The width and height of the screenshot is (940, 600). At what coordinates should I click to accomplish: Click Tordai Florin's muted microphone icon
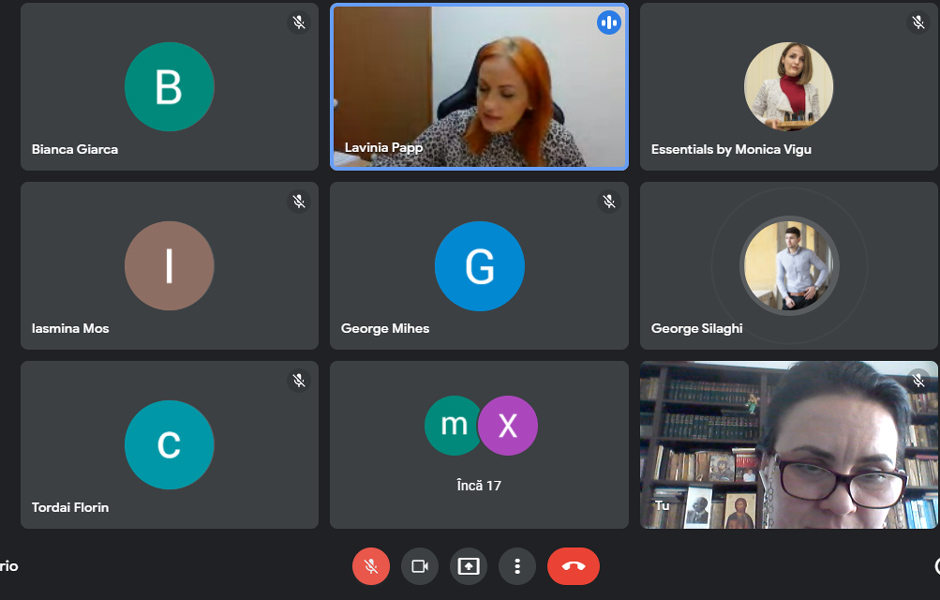point(299,380)
